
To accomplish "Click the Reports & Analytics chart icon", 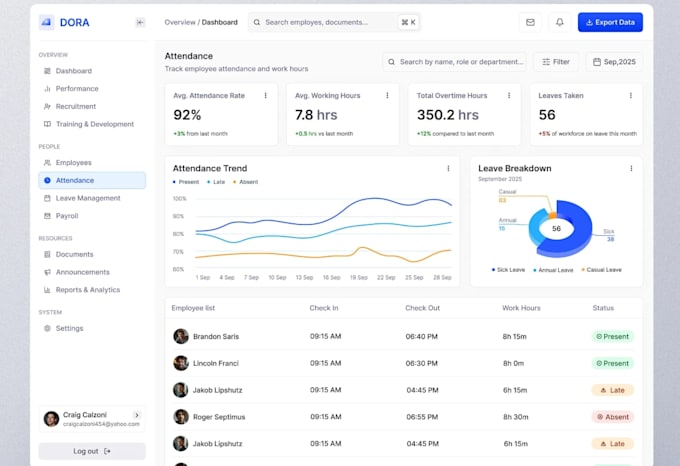I will point(47,290).
